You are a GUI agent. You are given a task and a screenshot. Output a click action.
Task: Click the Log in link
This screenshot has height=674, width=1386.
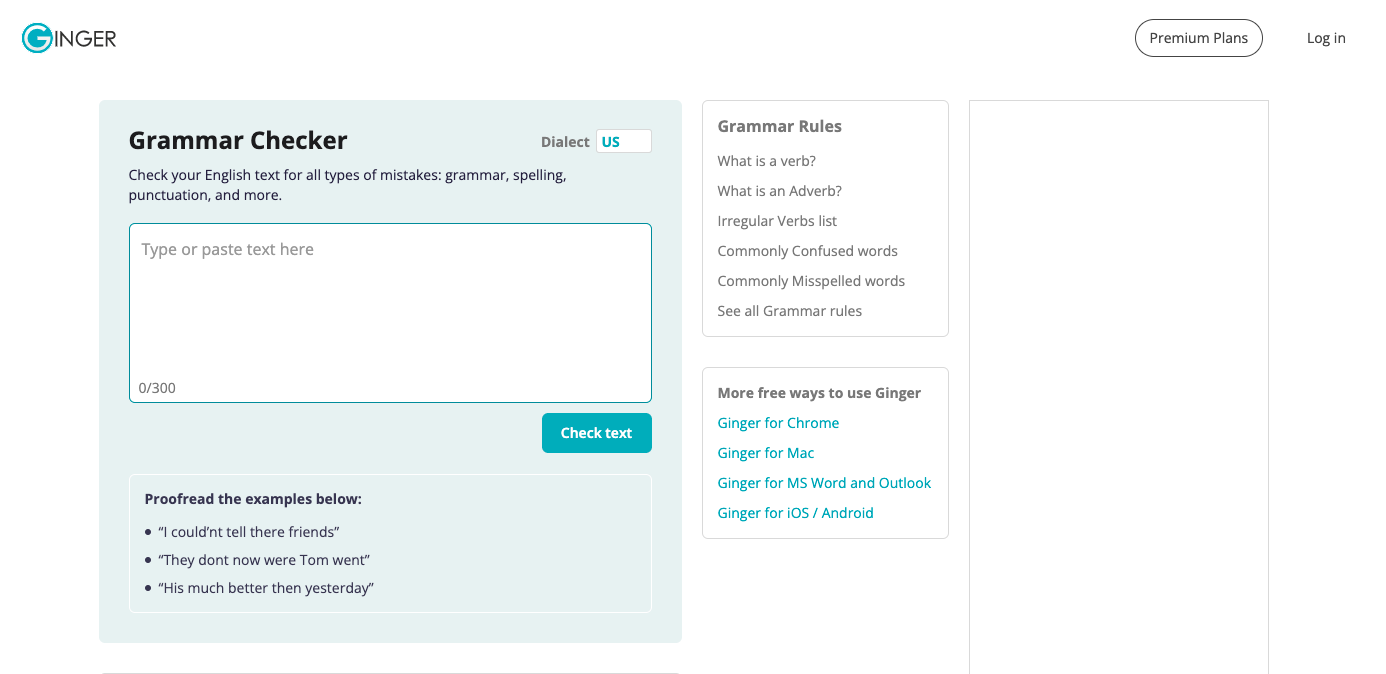coord(1325,37)
